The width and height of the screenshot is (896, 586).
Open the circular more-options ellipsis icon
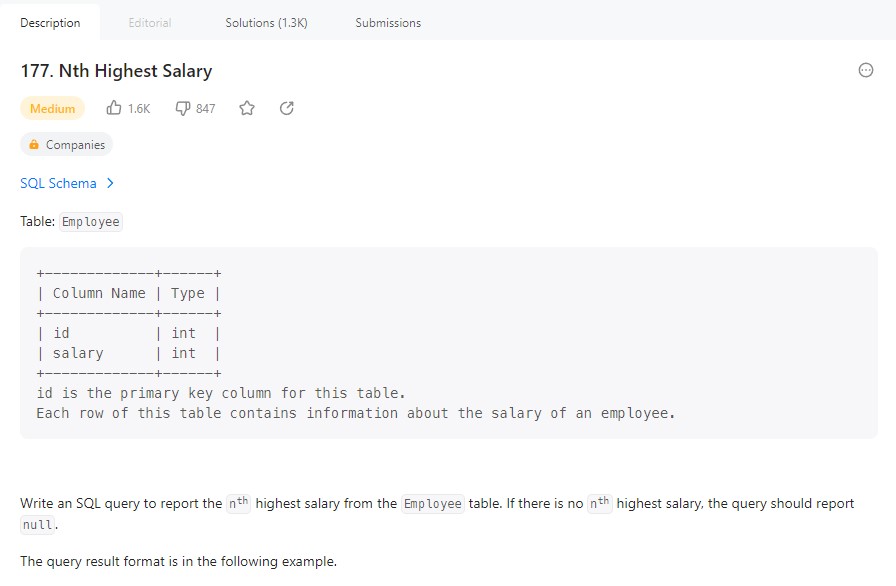(866, 70)
